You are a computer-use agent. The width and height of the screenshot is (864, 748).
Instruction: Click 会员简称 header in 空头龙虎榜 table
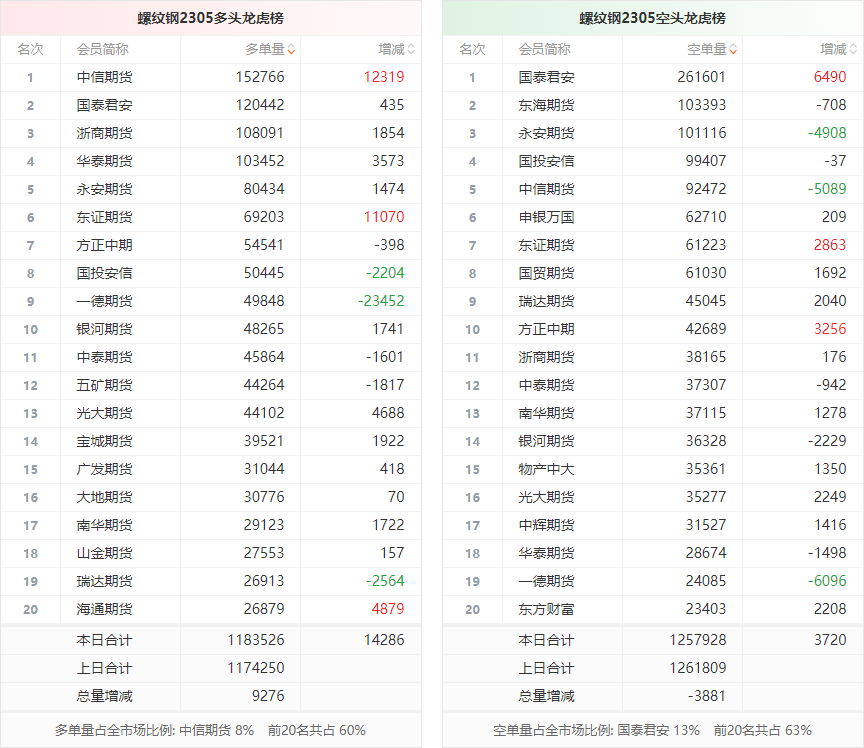(544, 49)
